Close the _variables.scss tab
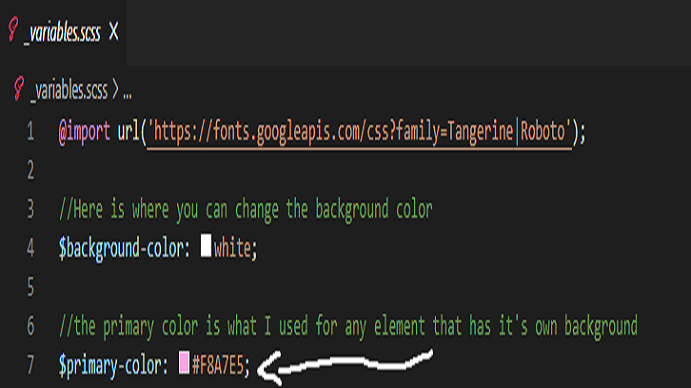Screen dimensions: 691x388 pos(114,32)
